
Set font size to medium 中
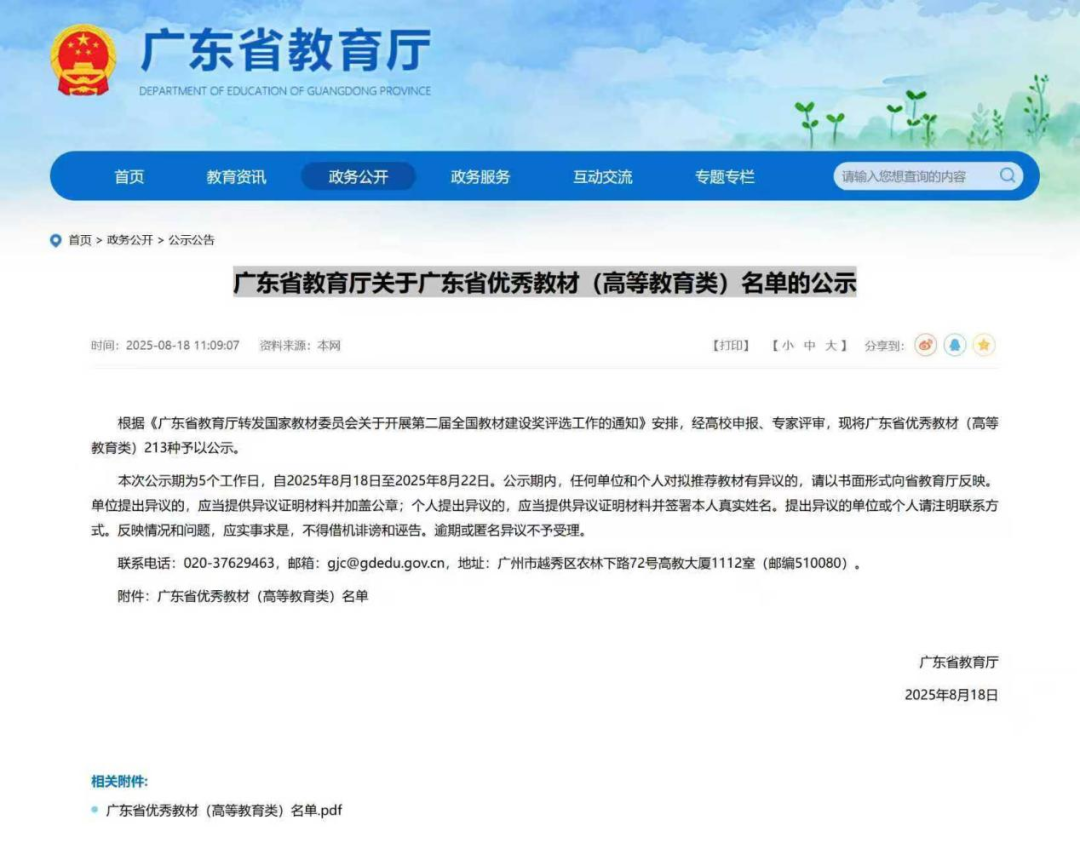pos(809,345)
